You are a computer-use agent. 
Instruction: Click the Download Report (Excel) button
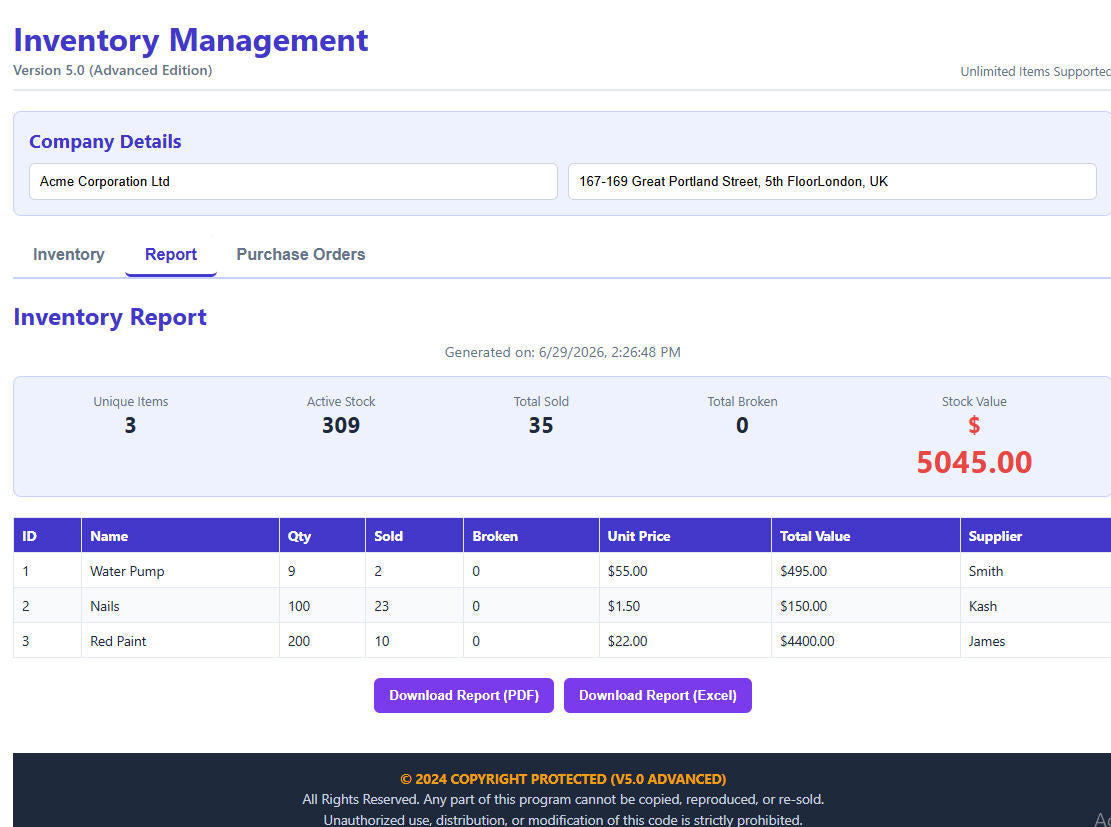click(x=658, y=695)
